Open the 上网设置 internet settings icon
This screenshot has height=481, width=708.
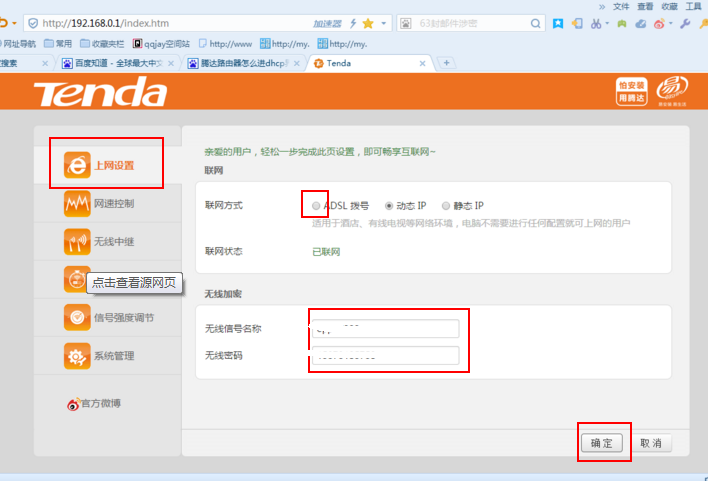pos(77,165)
